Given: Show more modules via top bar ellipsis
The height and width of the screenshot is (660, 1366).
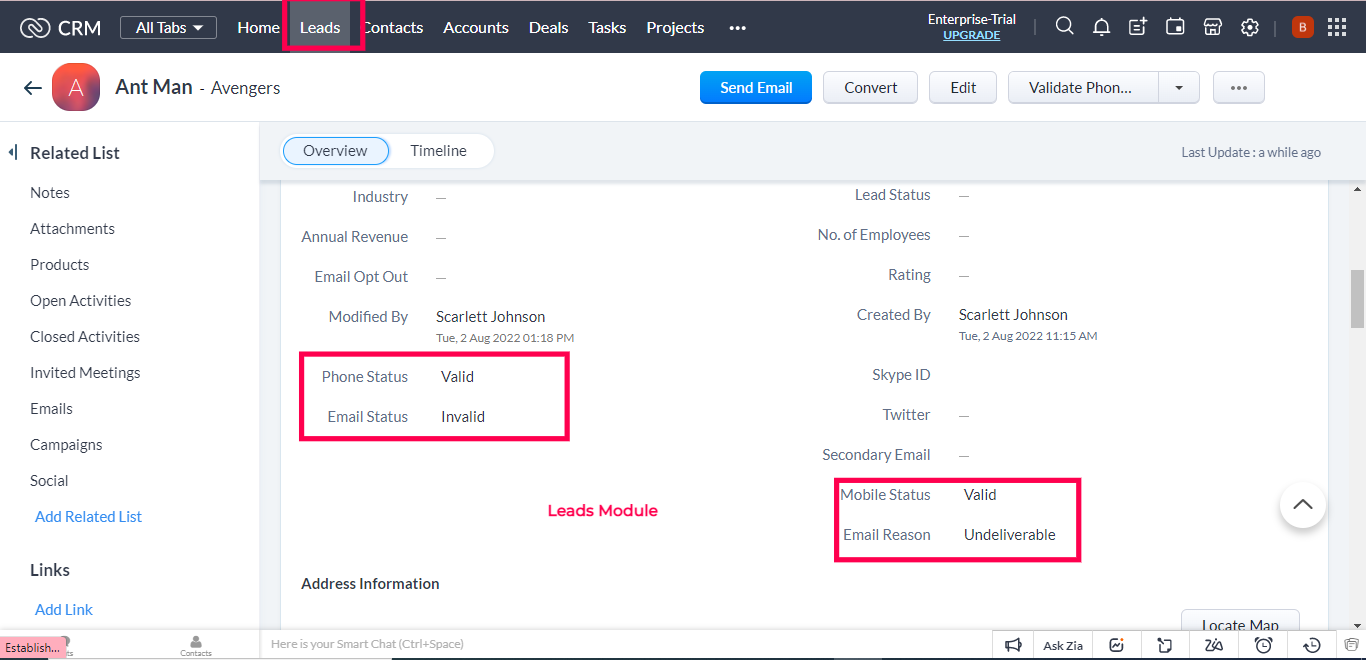Looking at the screenshot, I should point(738,28).
